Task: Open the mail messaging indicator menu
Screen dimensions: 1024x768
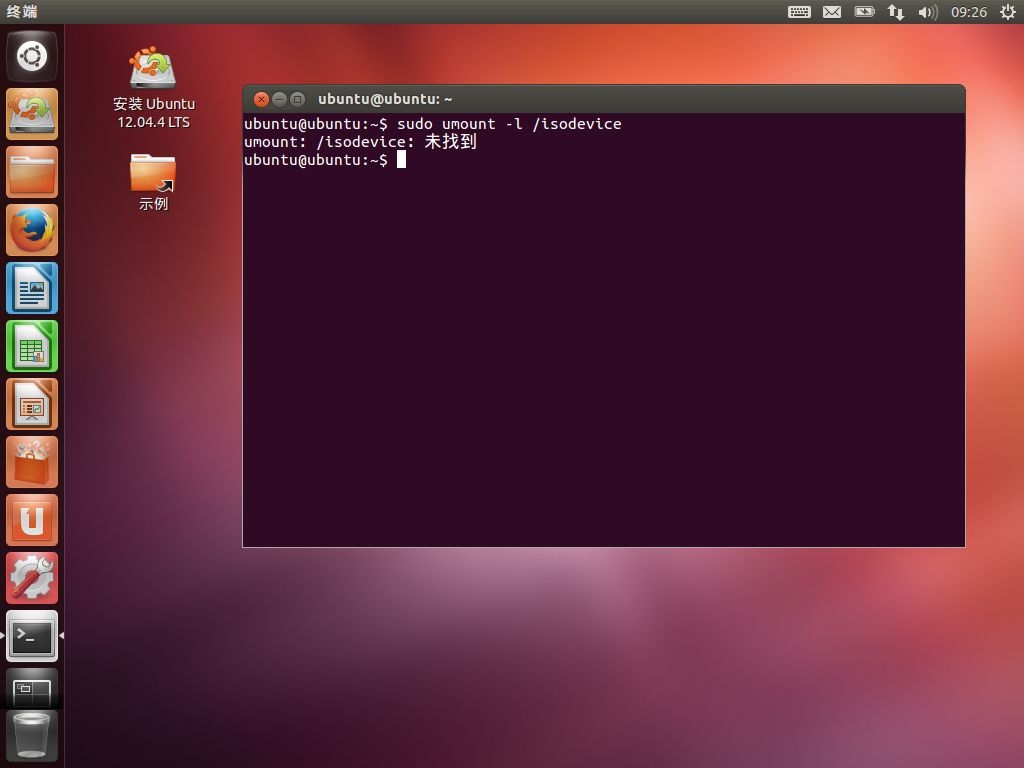Action: click(832, 12)
